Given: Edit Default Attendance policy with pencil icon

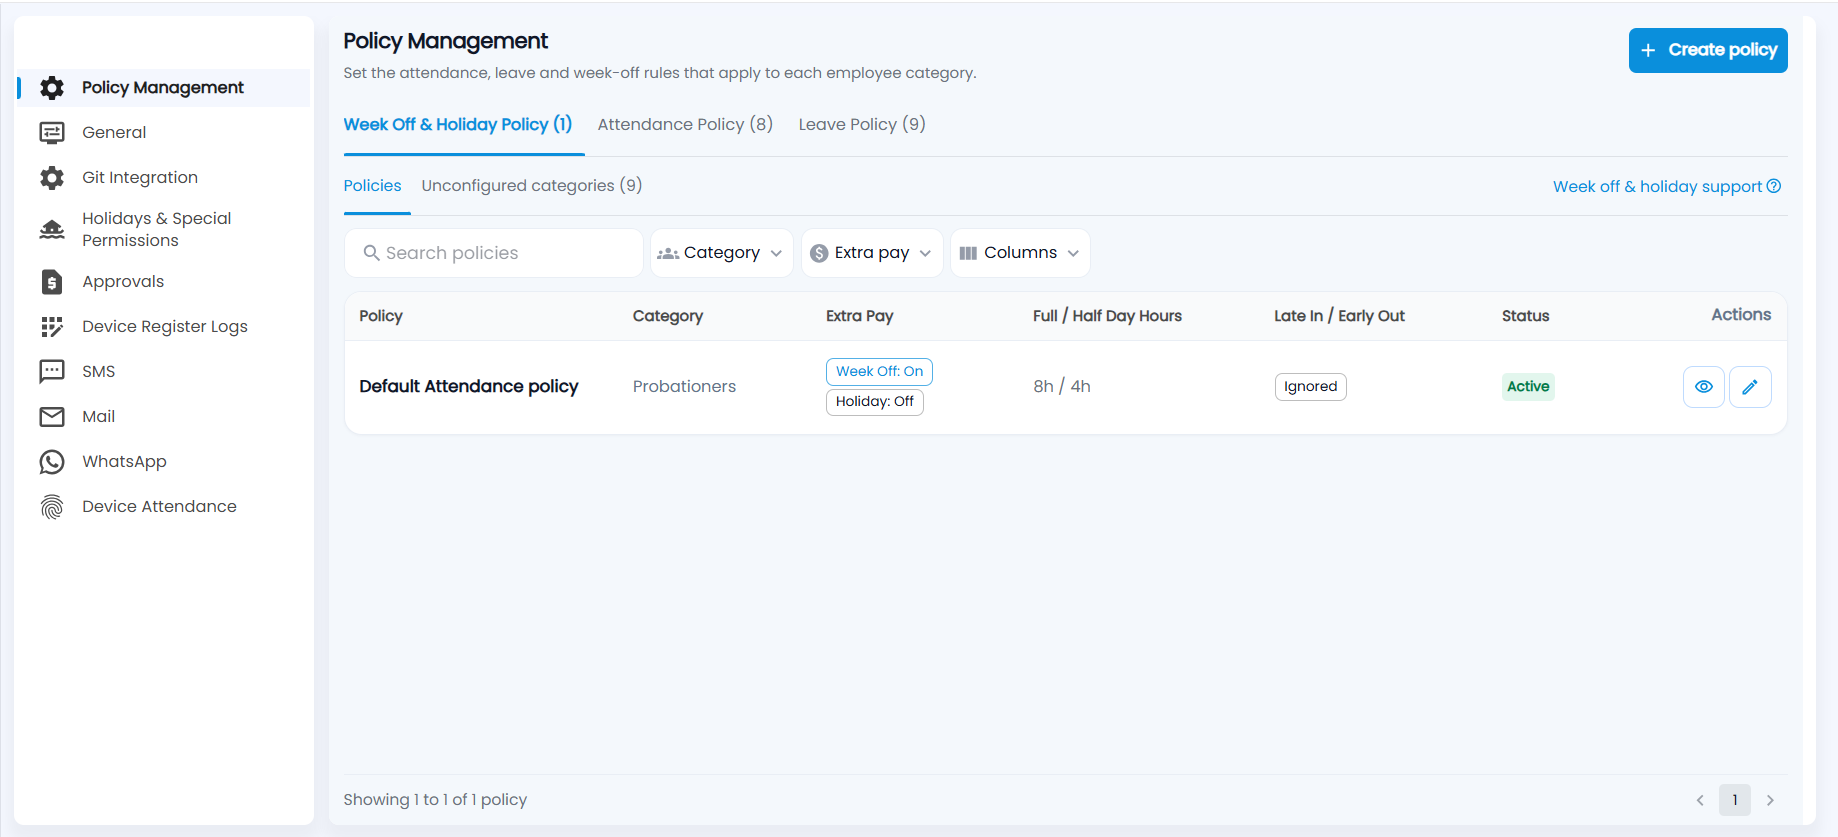Looking at the screenshot, I should [1750, 387].
